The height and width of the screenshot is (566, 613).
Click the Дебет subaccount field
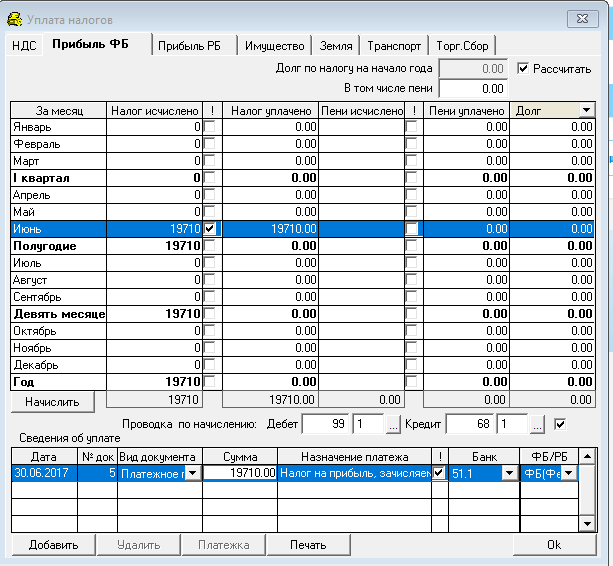(x=368, y=424)
